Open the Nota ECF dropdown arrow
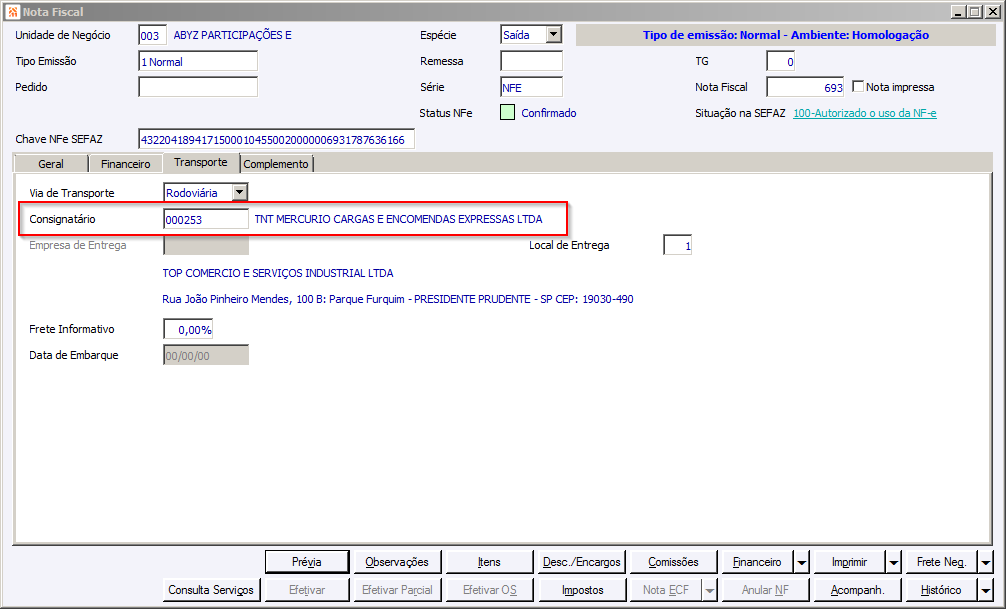The image size is (1006, 609). tap(710, 590)
